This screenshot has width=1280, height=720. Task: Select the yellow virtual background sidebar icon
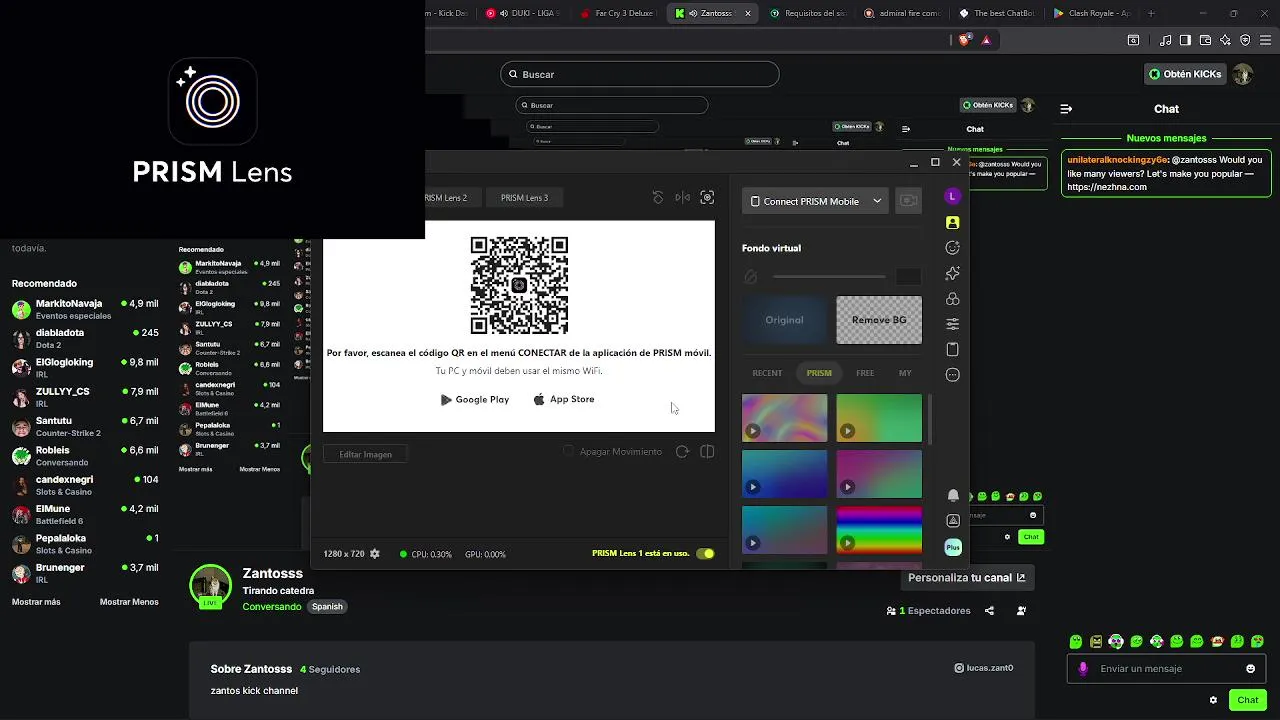click(x=953, y=222)
